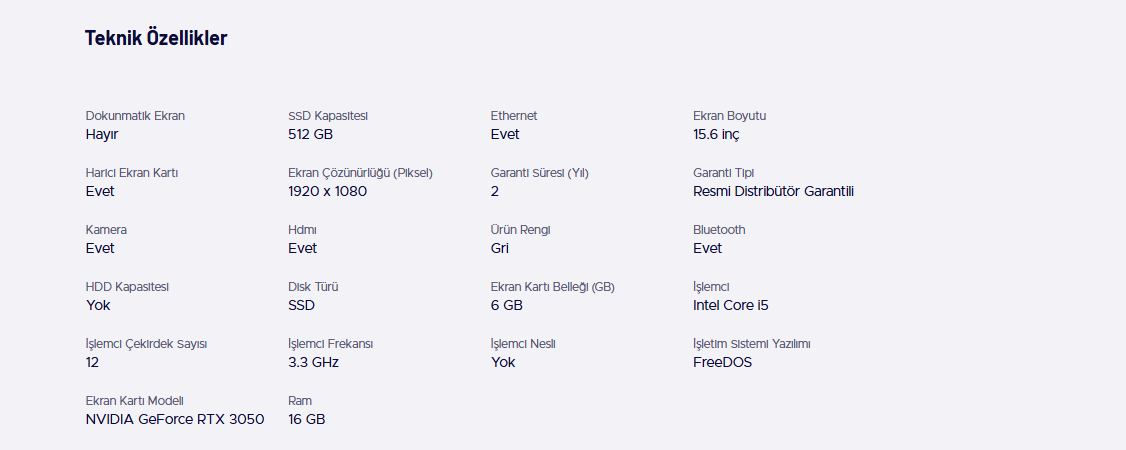Select Resmi Distribütör Garantili text
This screenshot has height=450, width=1126.
pos(773,191)
